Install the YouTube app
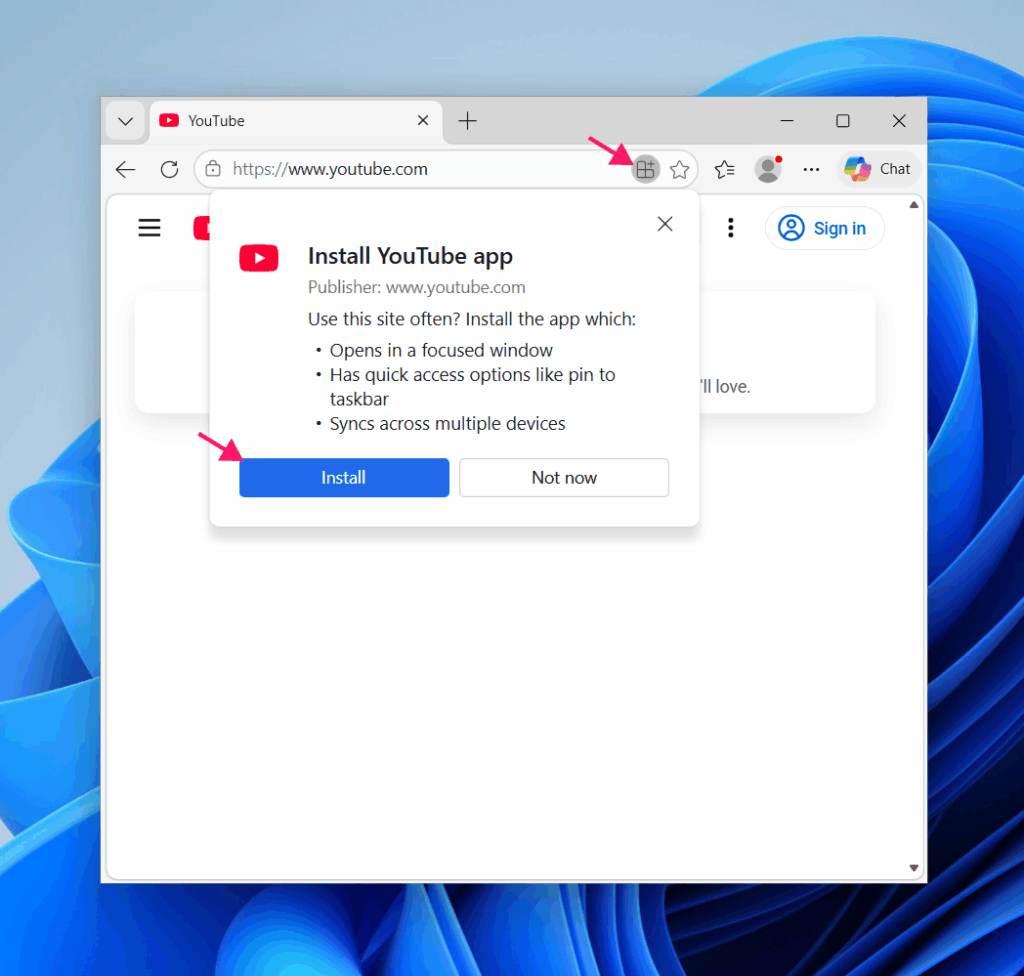1024x976 pixels. pyautogui.click(x=344, y=478)
